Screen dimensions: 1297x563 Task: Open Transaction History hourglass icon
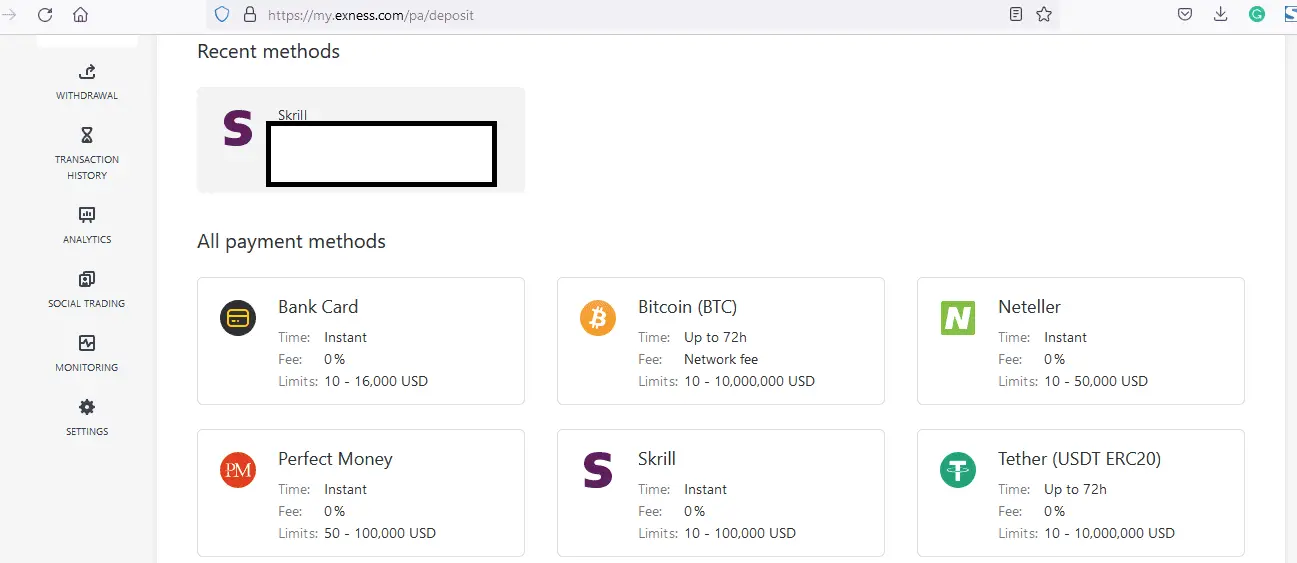pyautogui.click(x=87, y=136)
